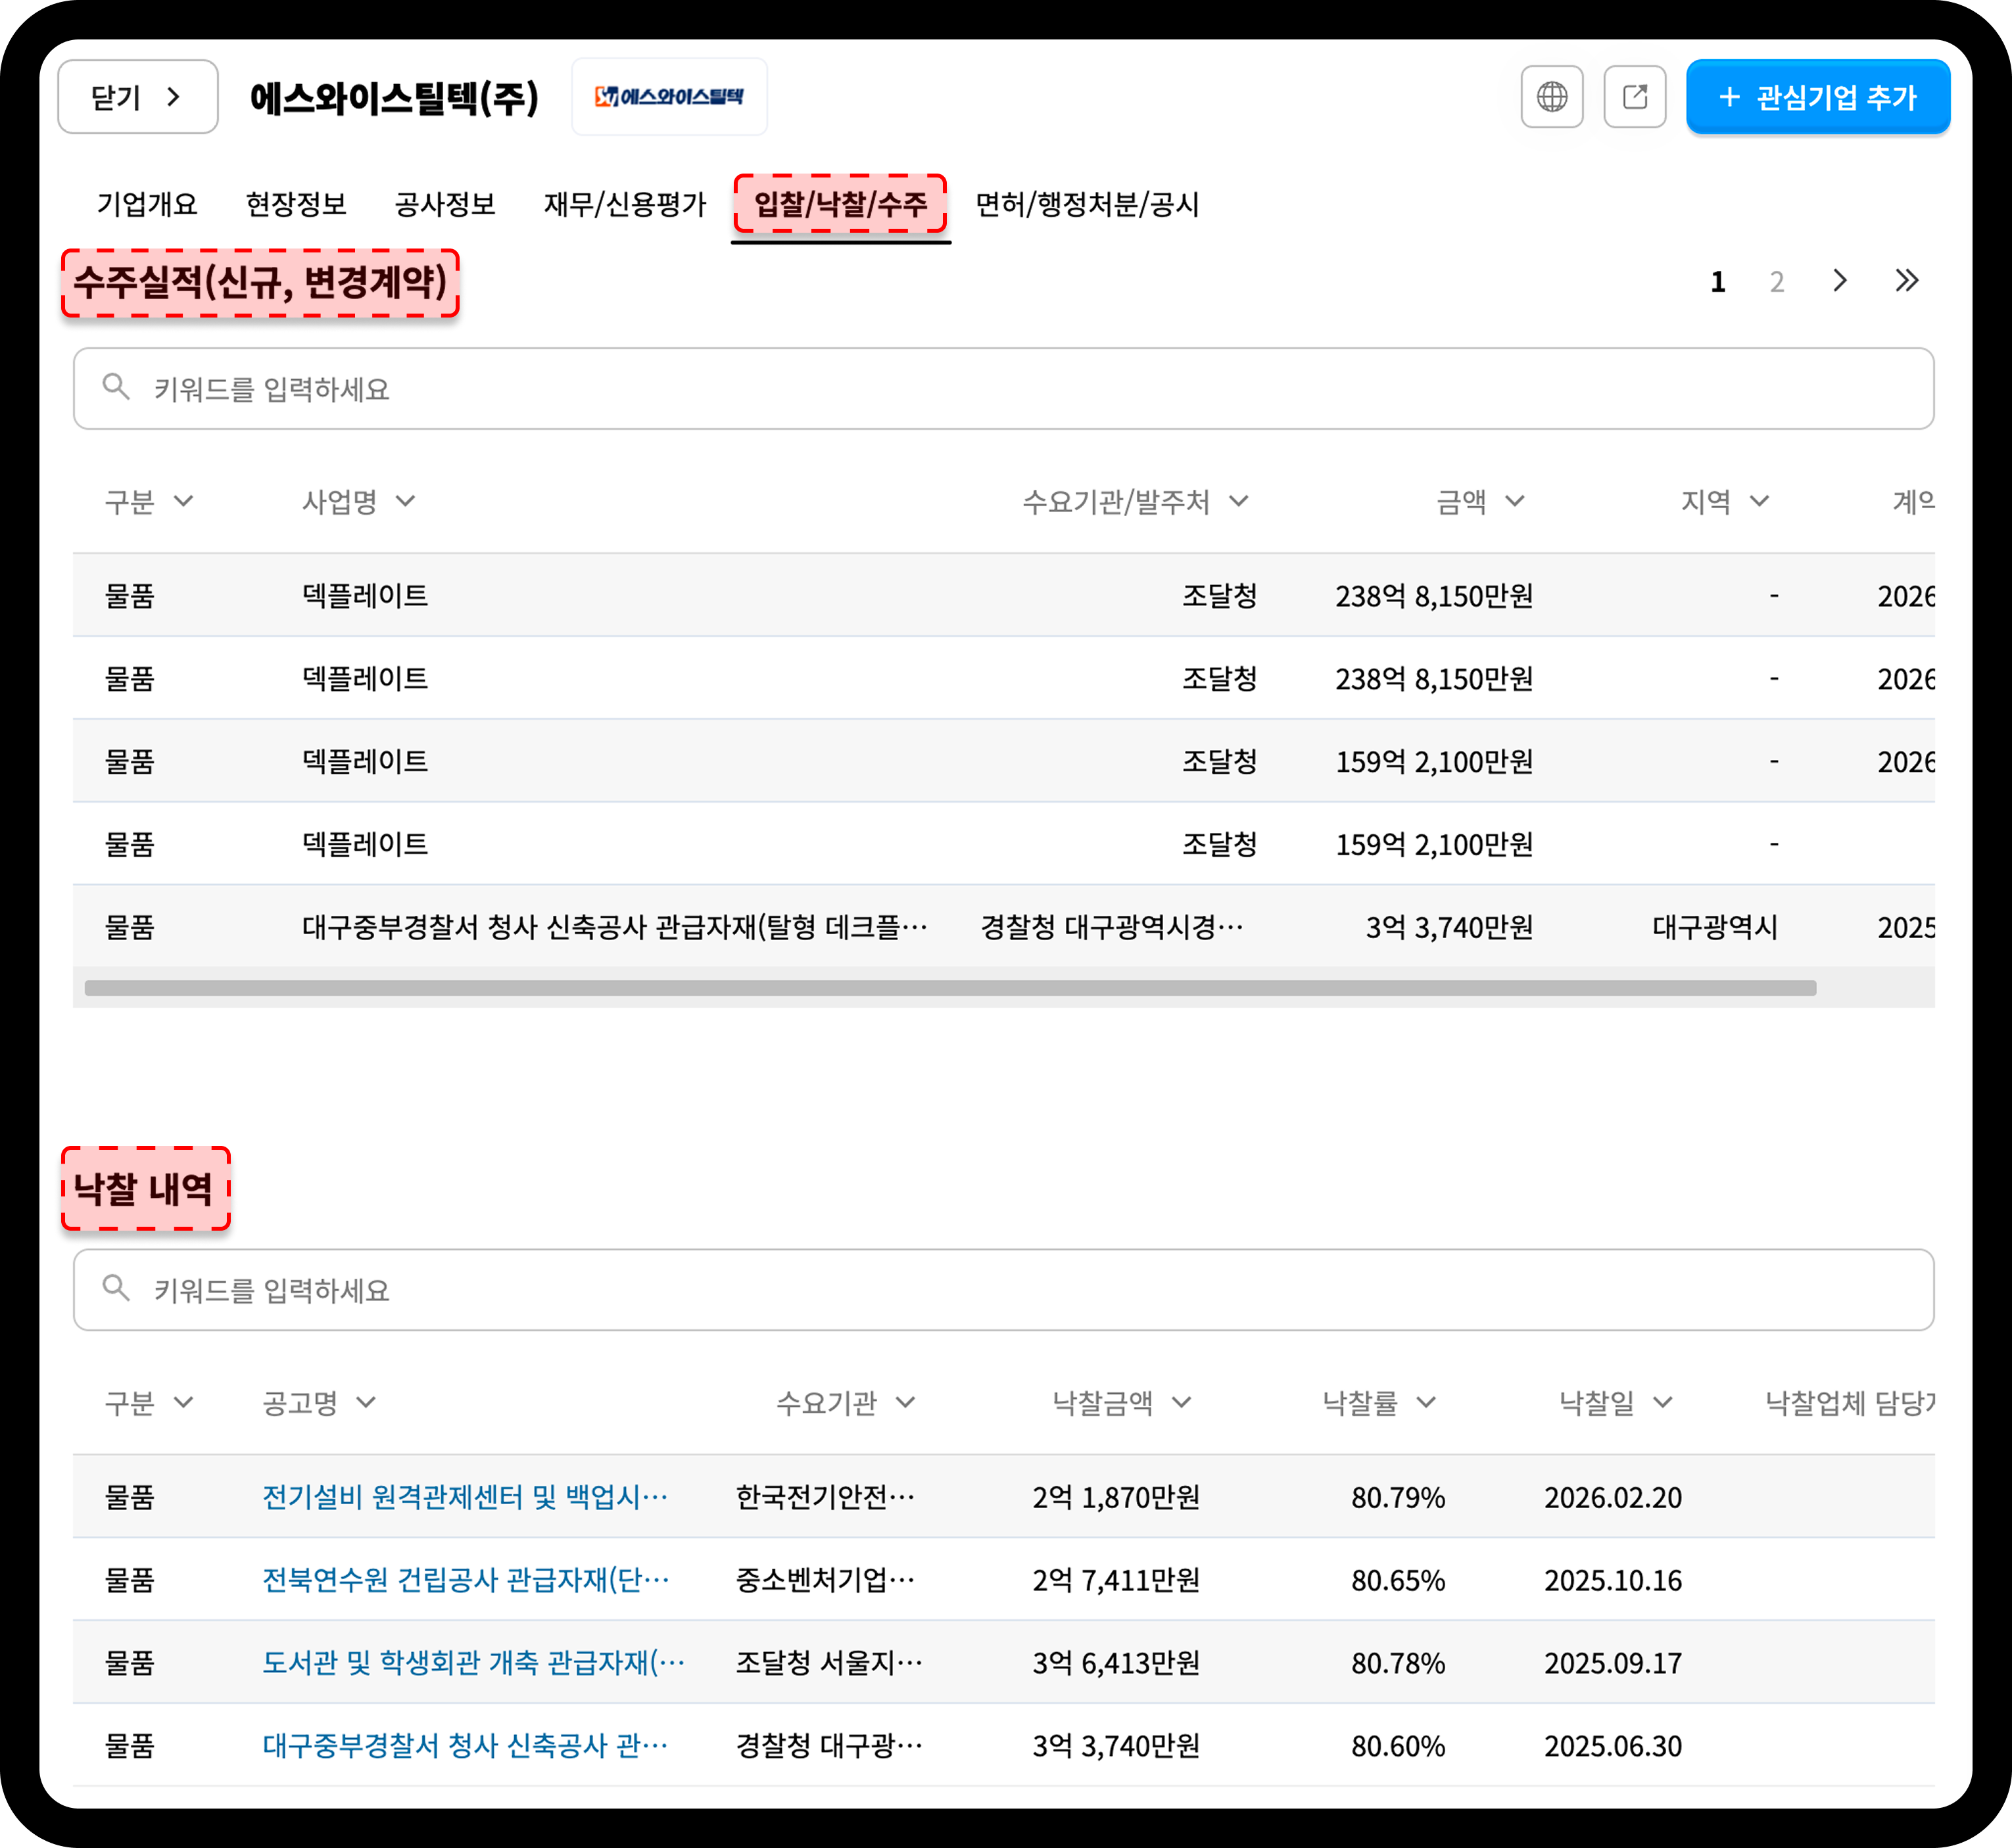Open 전기설비 원격관제센터 및 백업시… bid link
This screenshot has height=1848, width=2012.
(x=465, y=1497)
